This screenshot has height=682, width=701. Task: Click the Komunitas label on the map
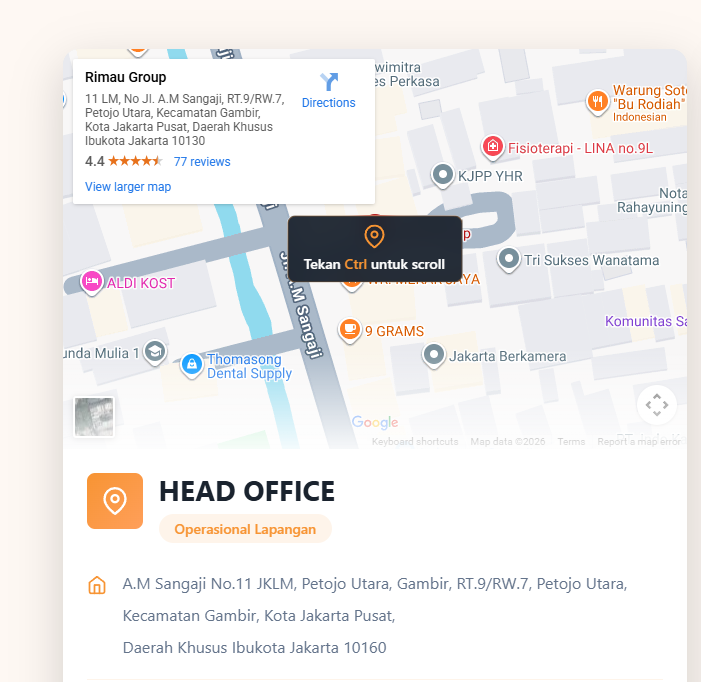645,321
